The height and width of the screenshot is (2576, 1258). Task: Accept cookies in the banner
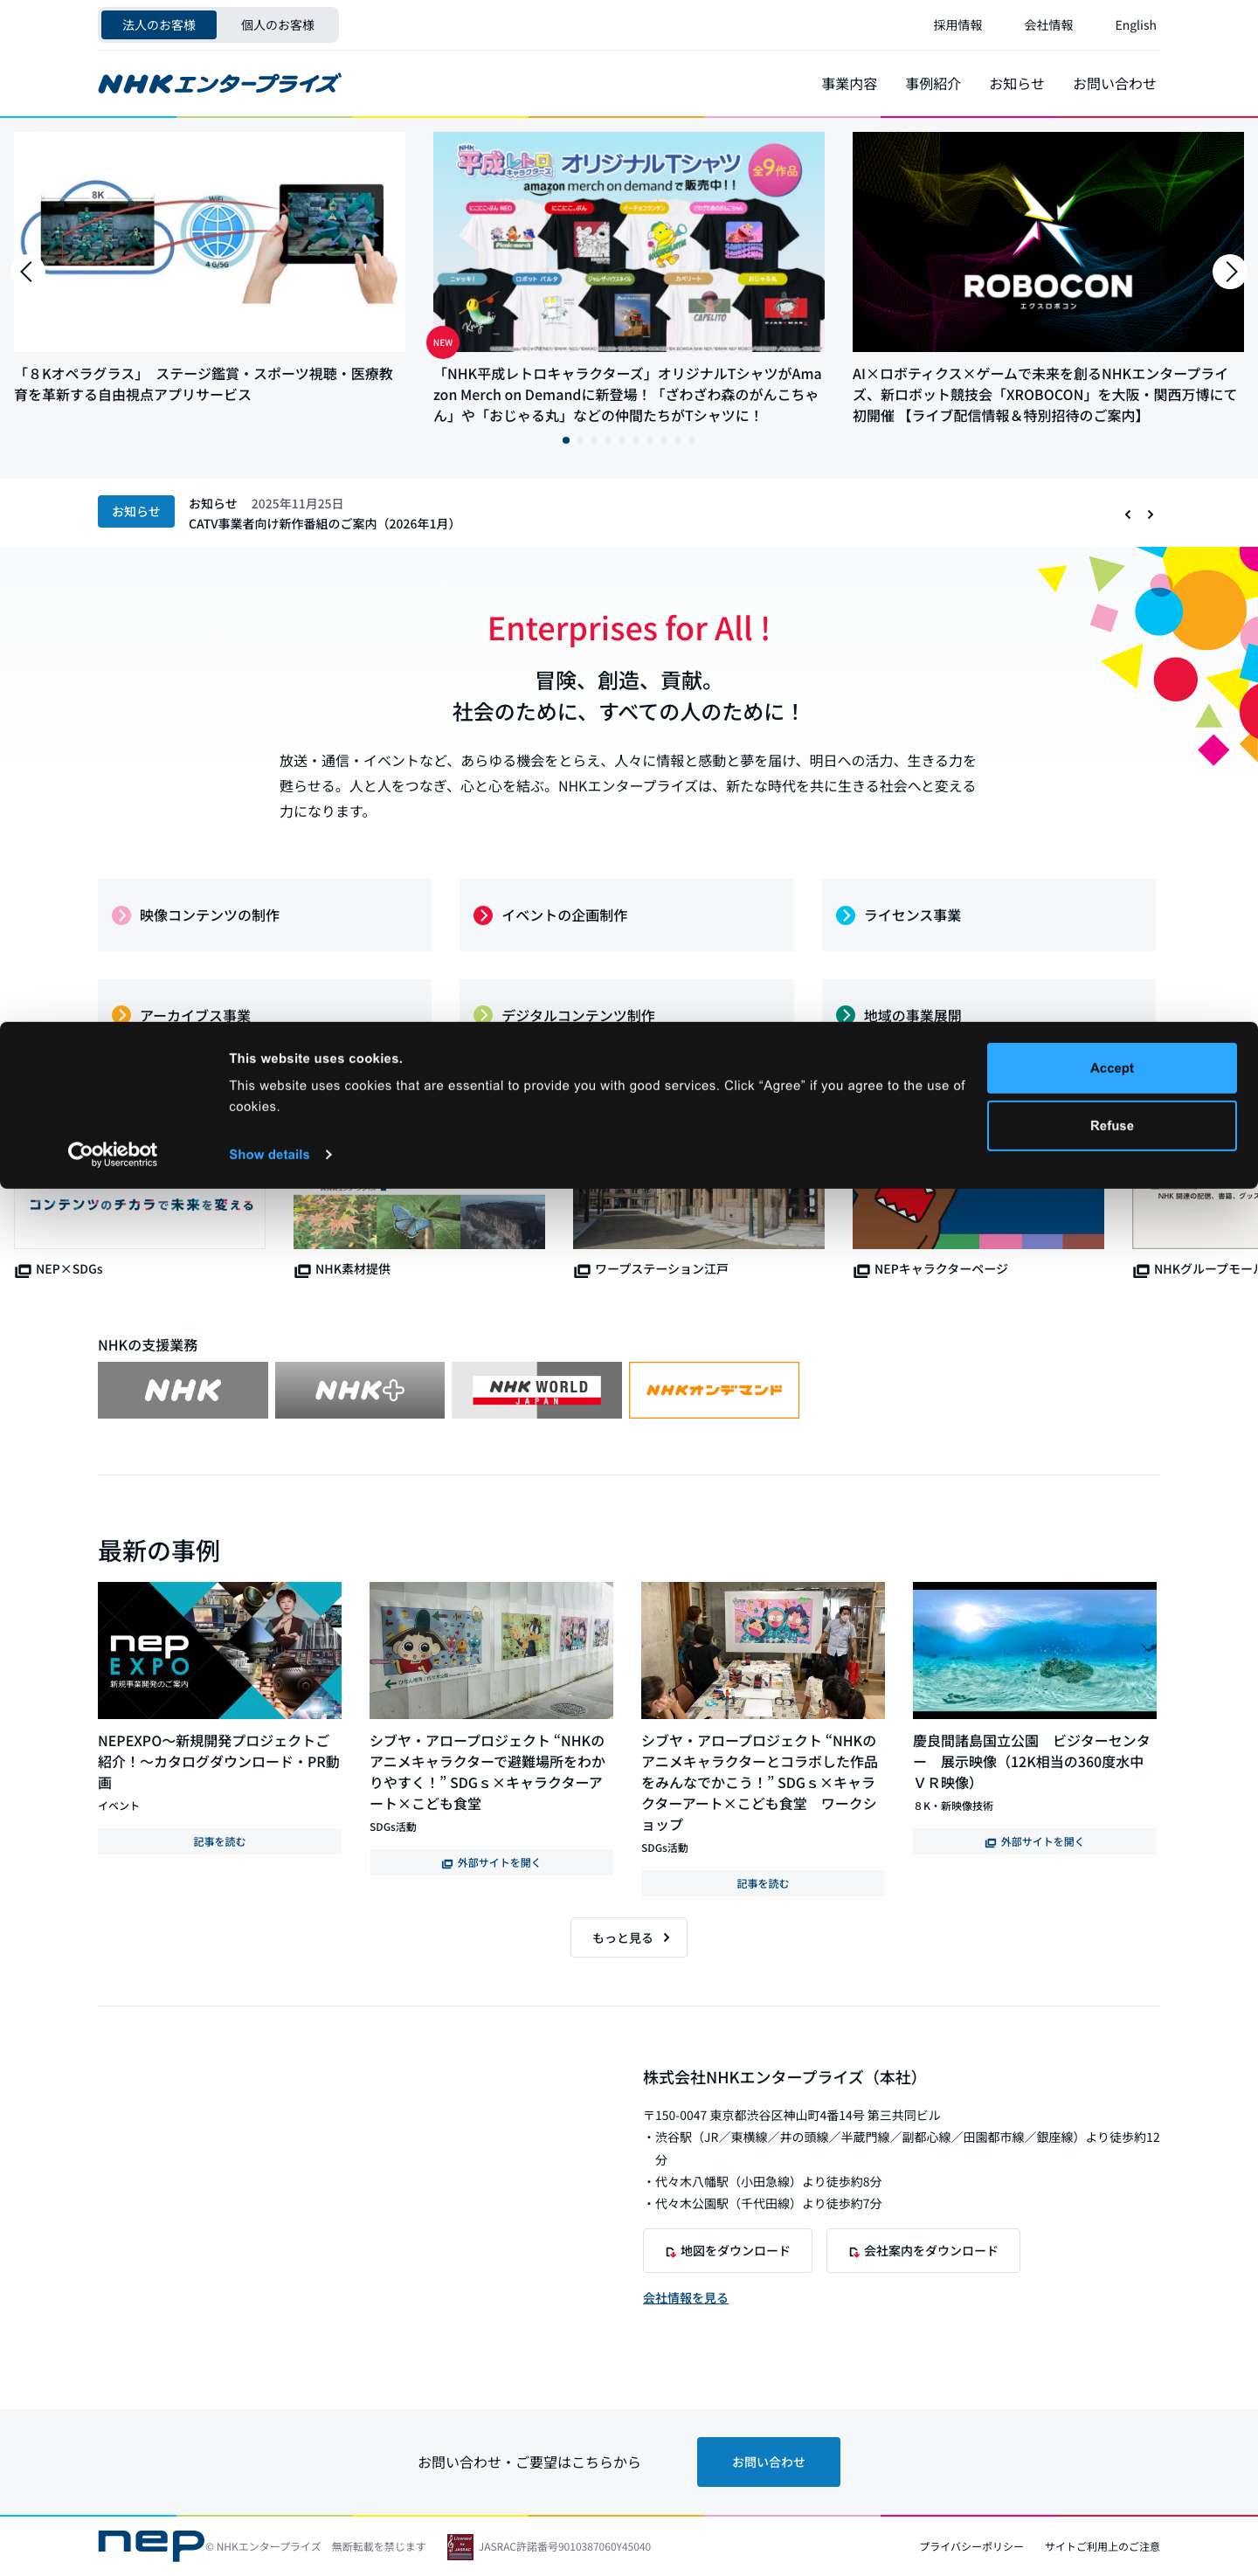click(x=1111, y=1068)
